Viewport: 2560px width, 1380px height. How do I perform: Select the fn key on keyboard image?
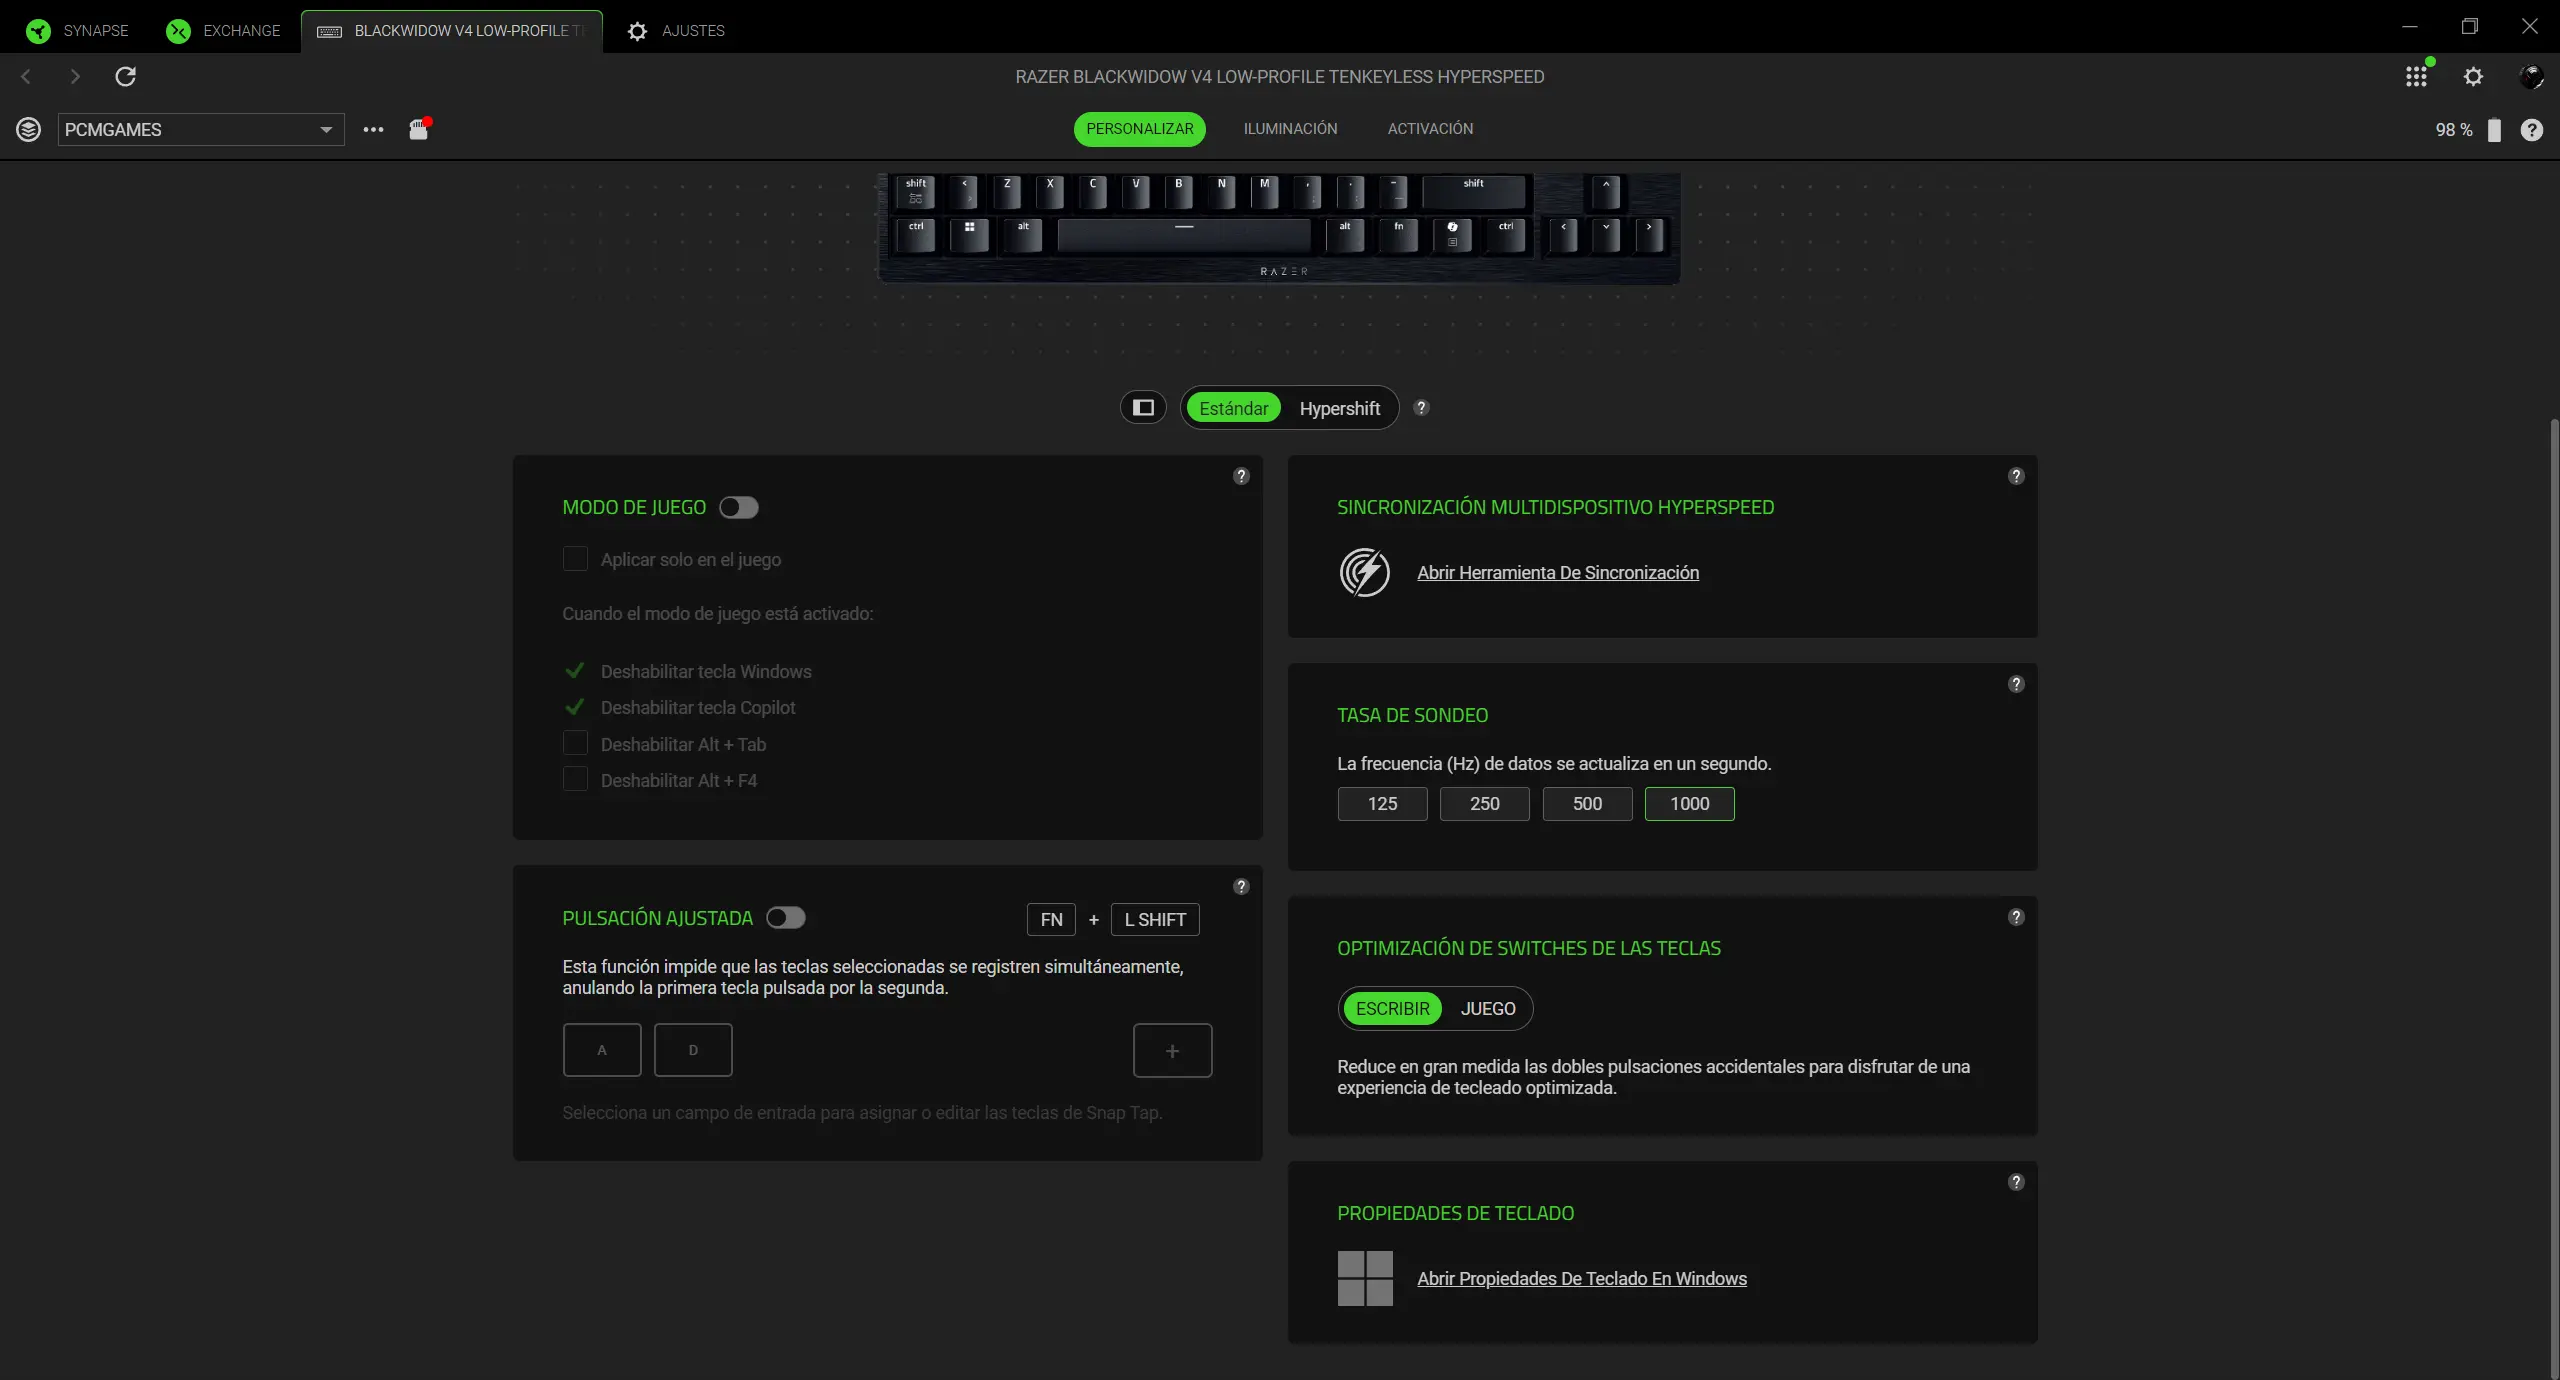tap(1398, 234)
